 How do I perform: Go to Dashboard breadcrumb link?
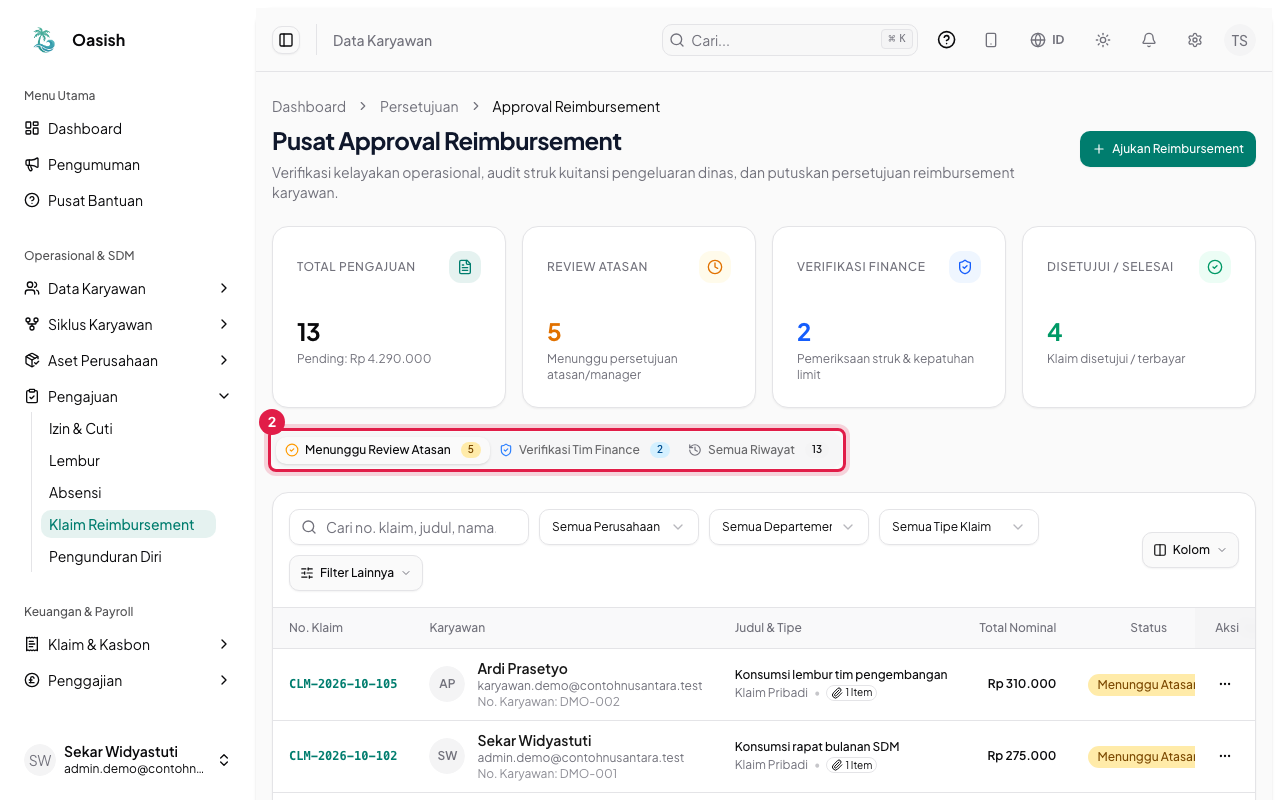click(309, 107)
